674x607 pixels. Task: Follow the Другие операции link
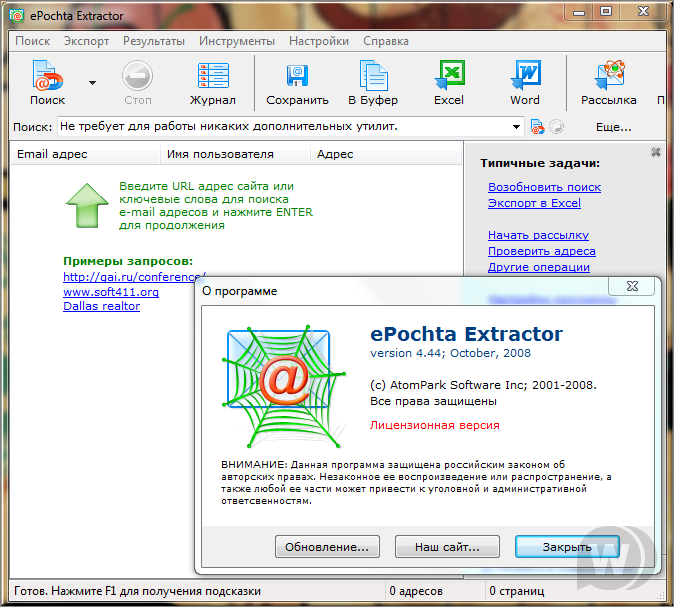pyautogui.click(x=539, y=267)
